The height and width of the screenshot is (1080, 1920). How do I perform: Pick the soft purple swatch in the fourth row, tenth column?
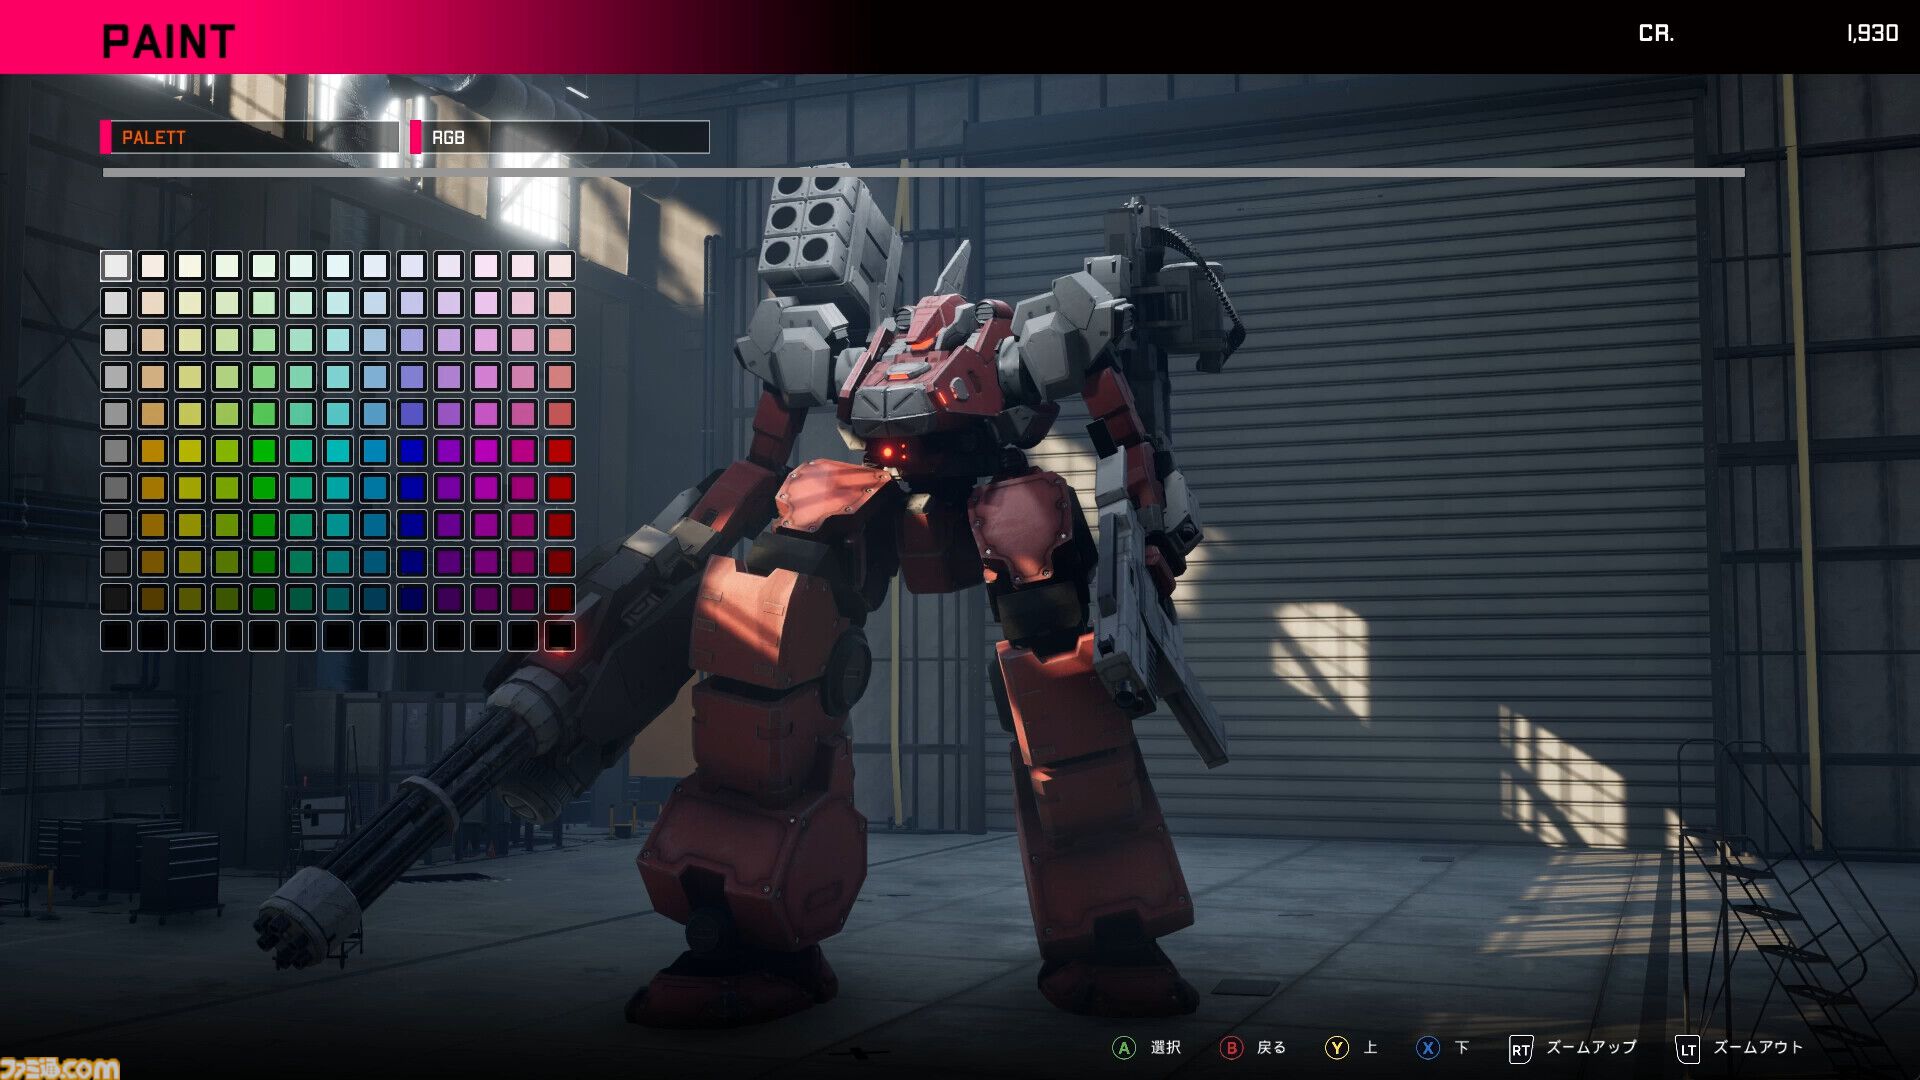click(449, 376)
